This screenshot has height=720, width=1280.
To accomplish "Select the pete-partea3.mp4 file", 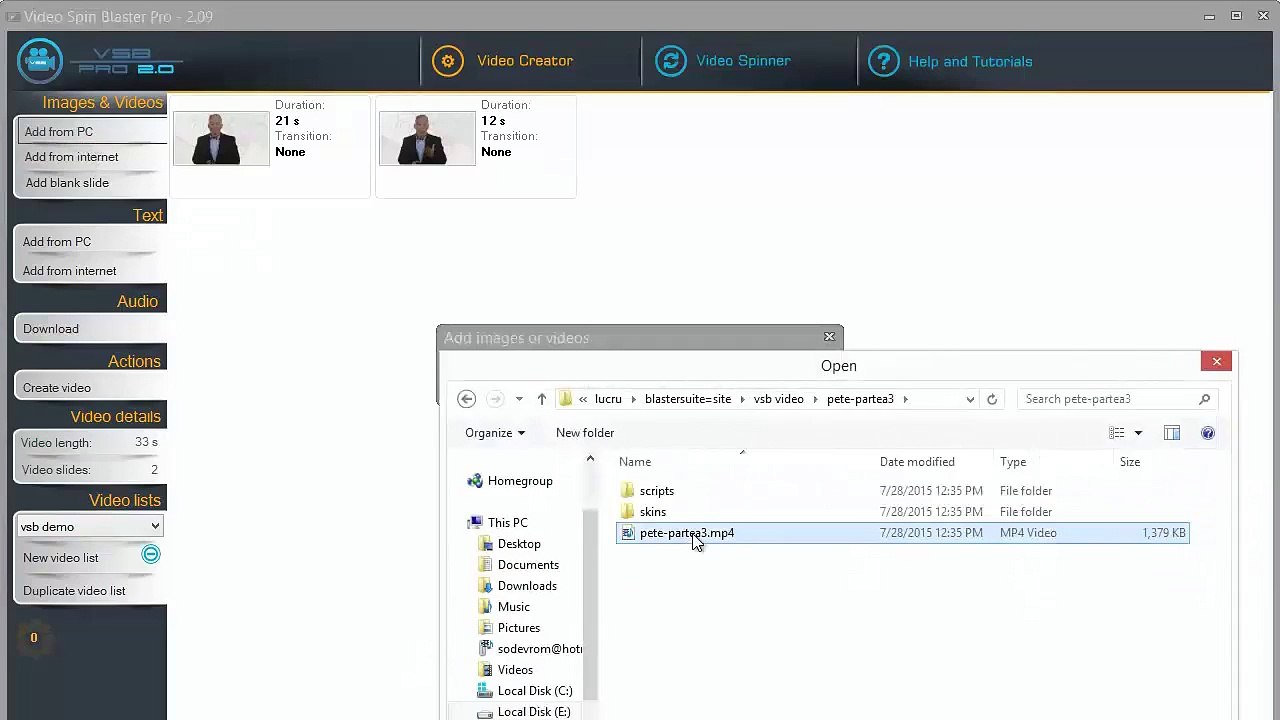I will tap(903, 533).
